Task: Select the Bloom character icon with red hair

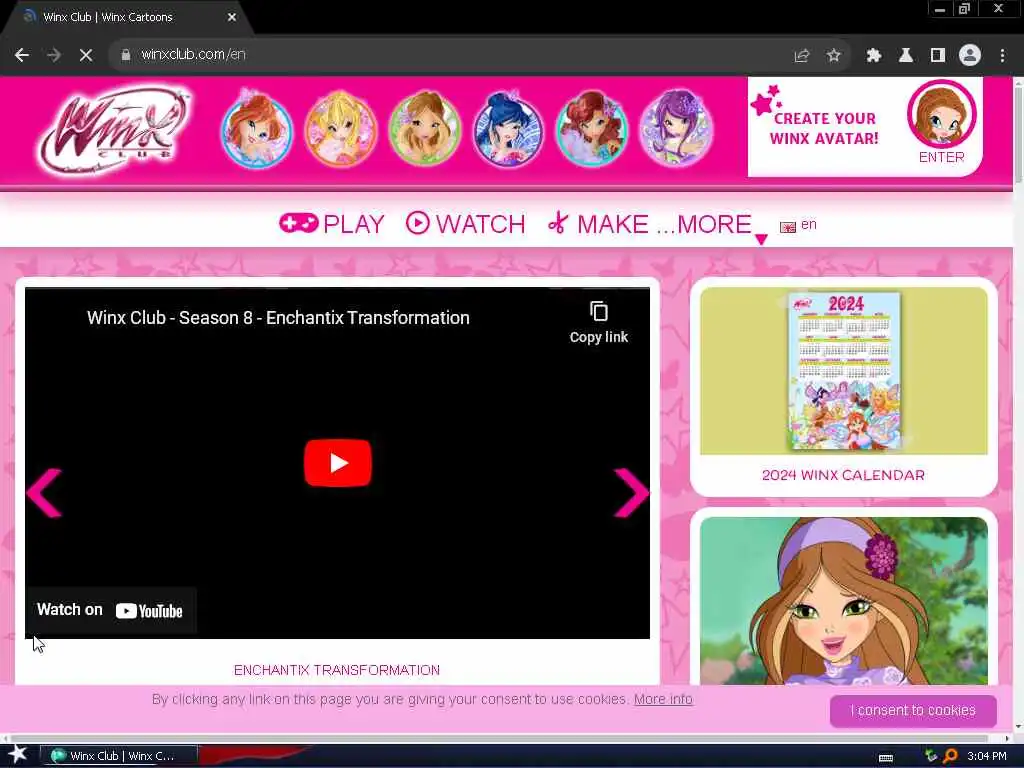Action: pyautogui.click(x=257, y=129)
